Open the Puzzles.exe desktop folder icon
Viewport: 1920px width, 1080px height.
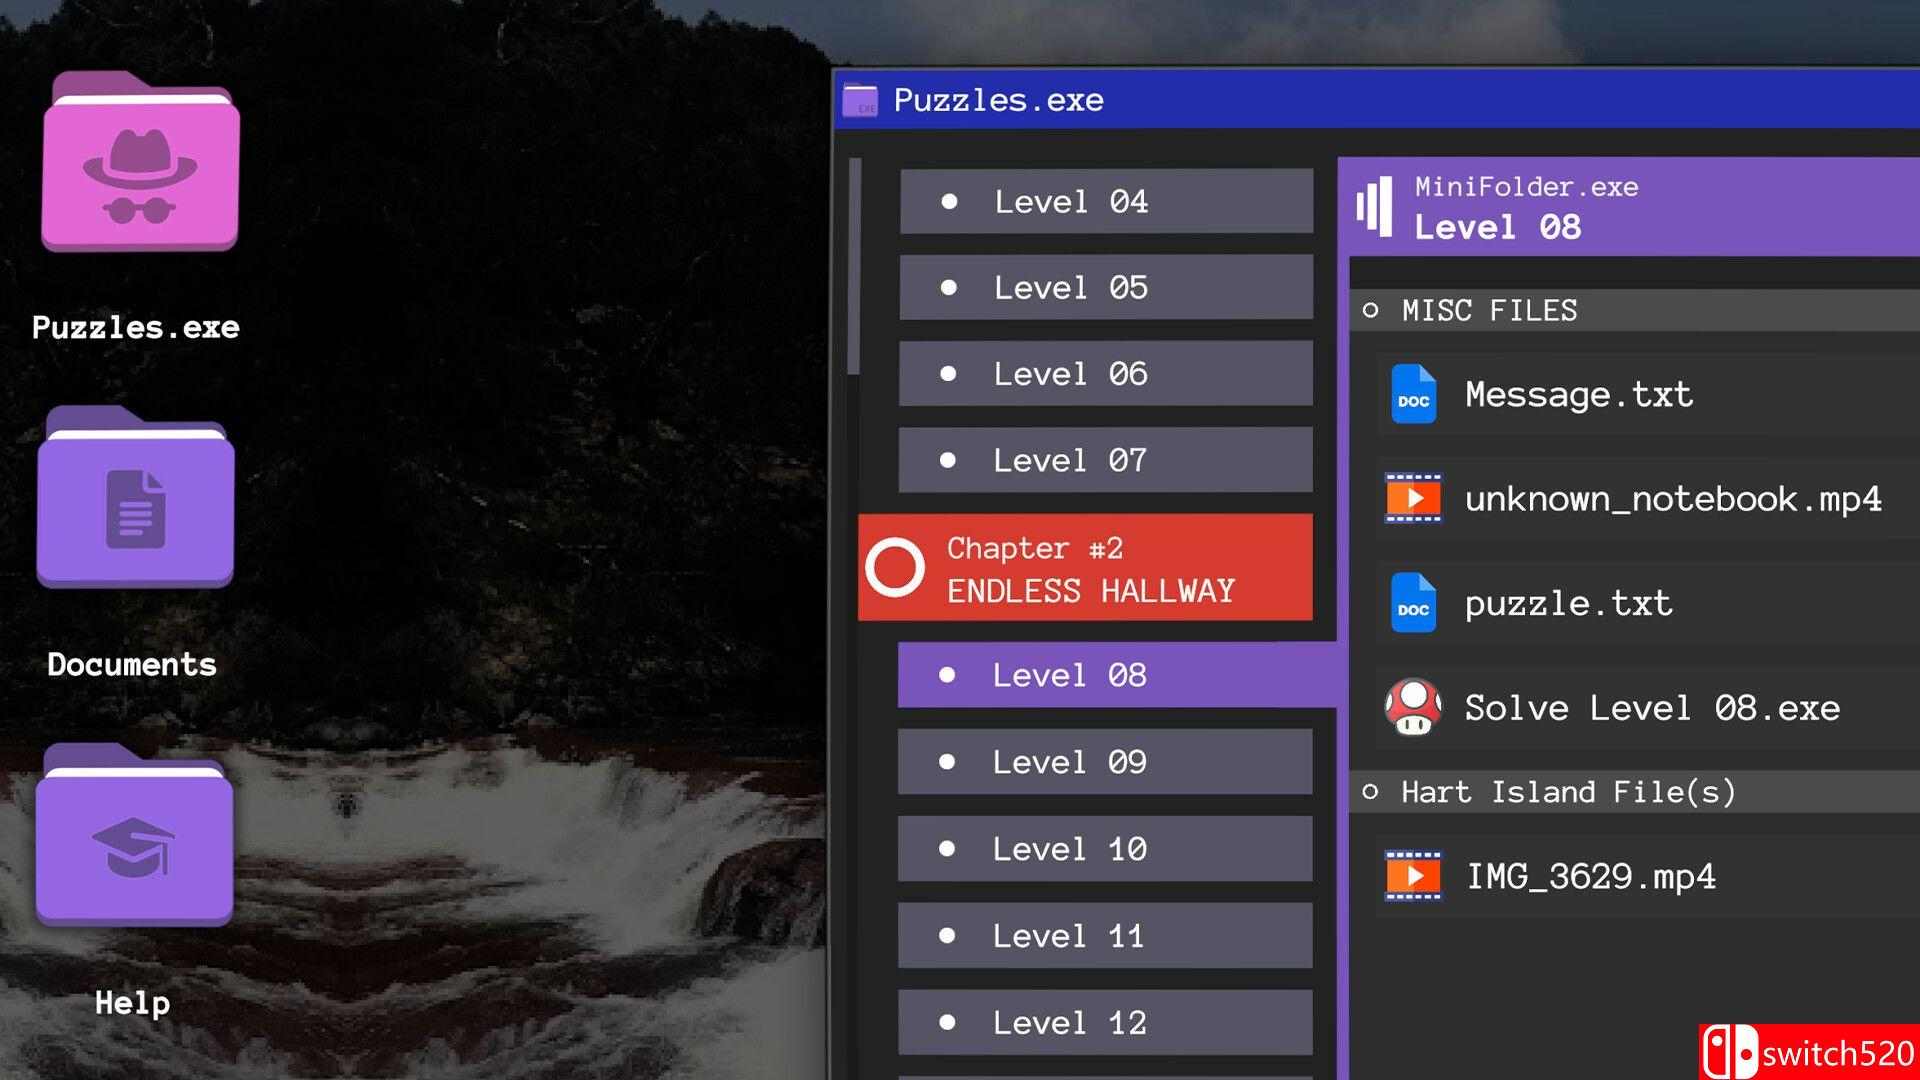(140, 161)
